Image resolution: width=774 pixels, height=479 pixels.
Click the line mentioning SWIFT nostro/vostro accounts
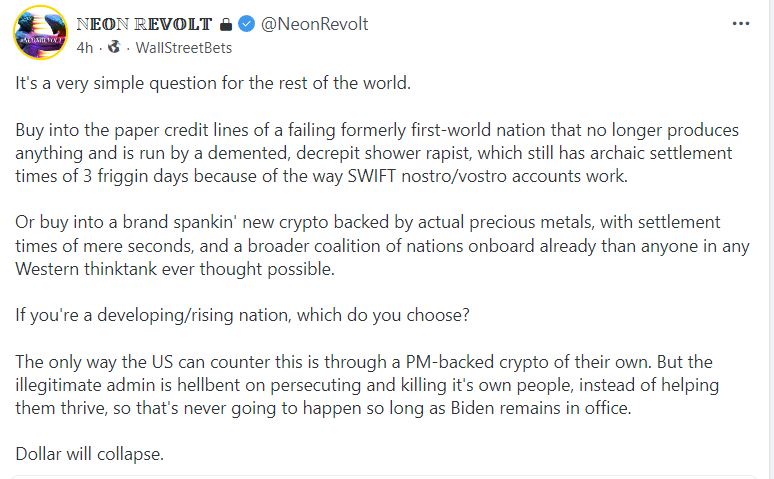coord(321,176)
